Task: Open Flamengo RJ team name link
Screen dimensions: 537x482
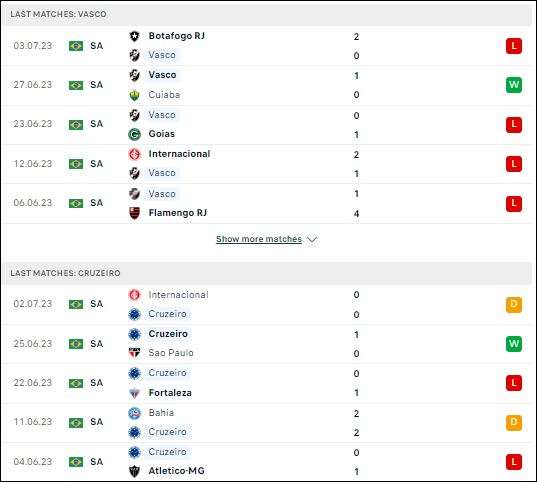Action: pos(178,213)
